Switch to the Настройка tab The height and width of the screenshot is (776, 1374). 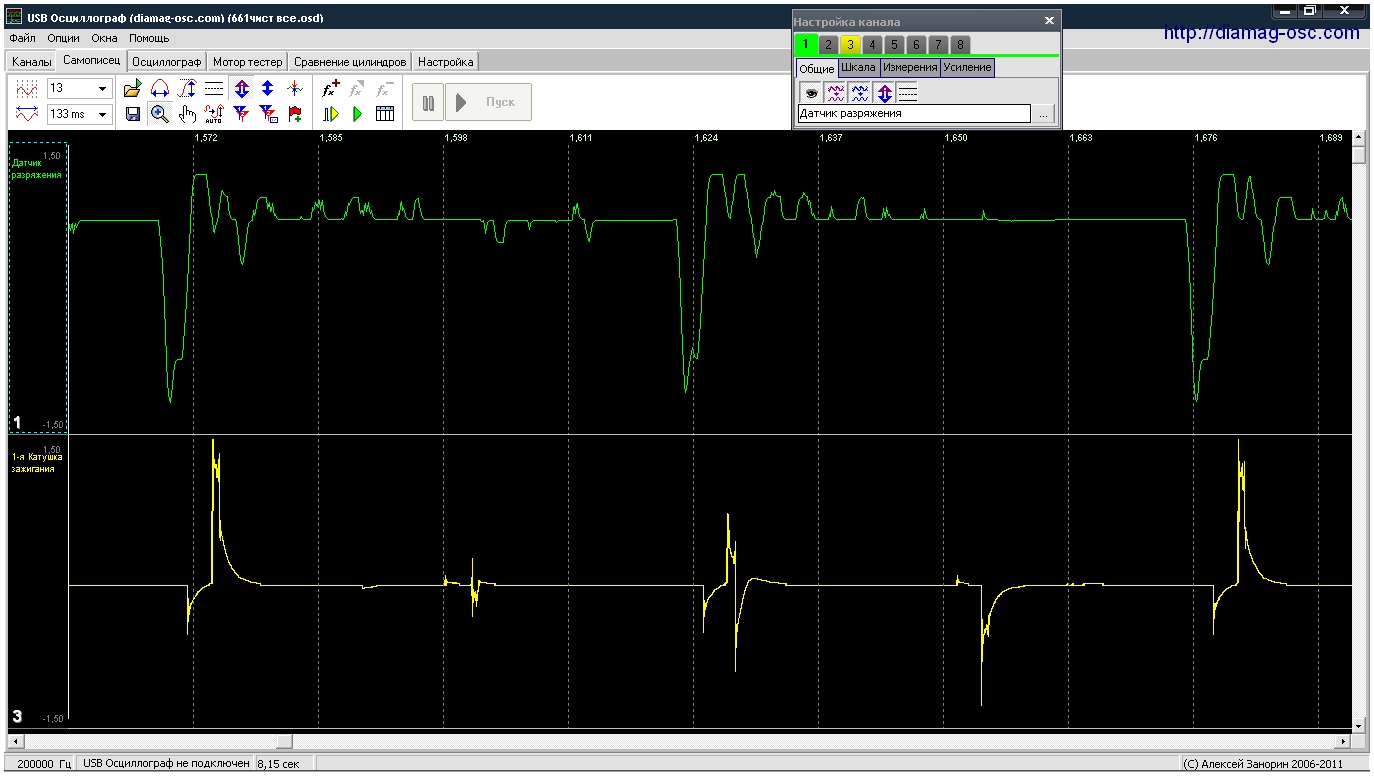click(446, 62)
